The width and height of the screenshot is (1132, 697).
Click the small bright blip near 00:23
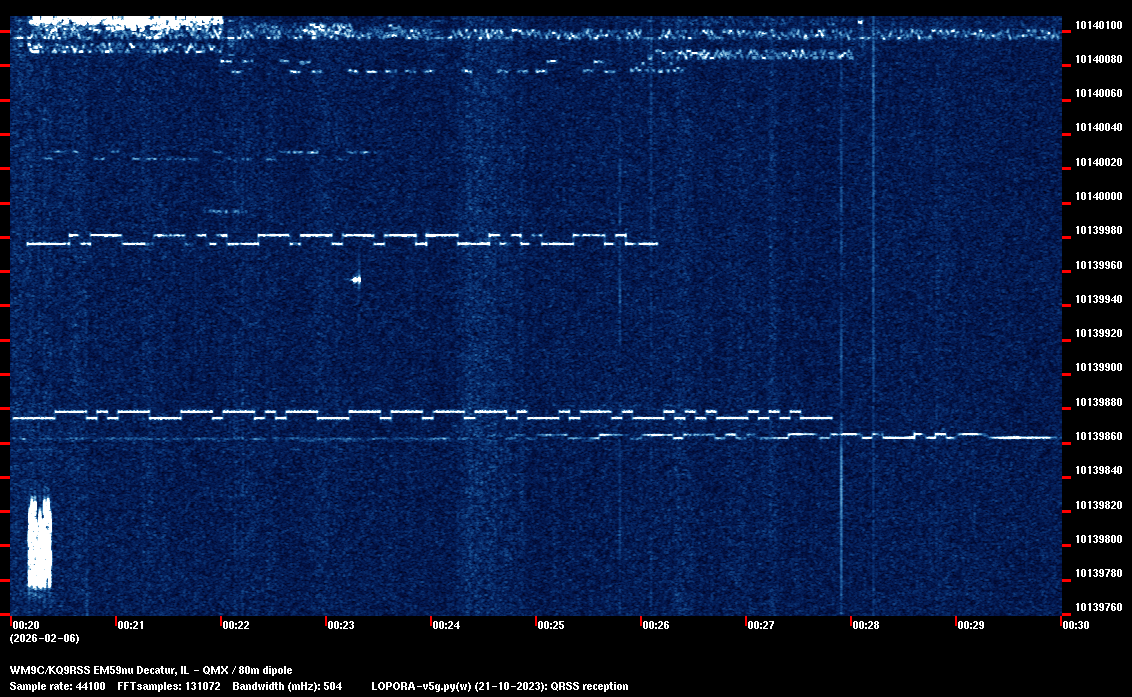click(x=356, y=280)
